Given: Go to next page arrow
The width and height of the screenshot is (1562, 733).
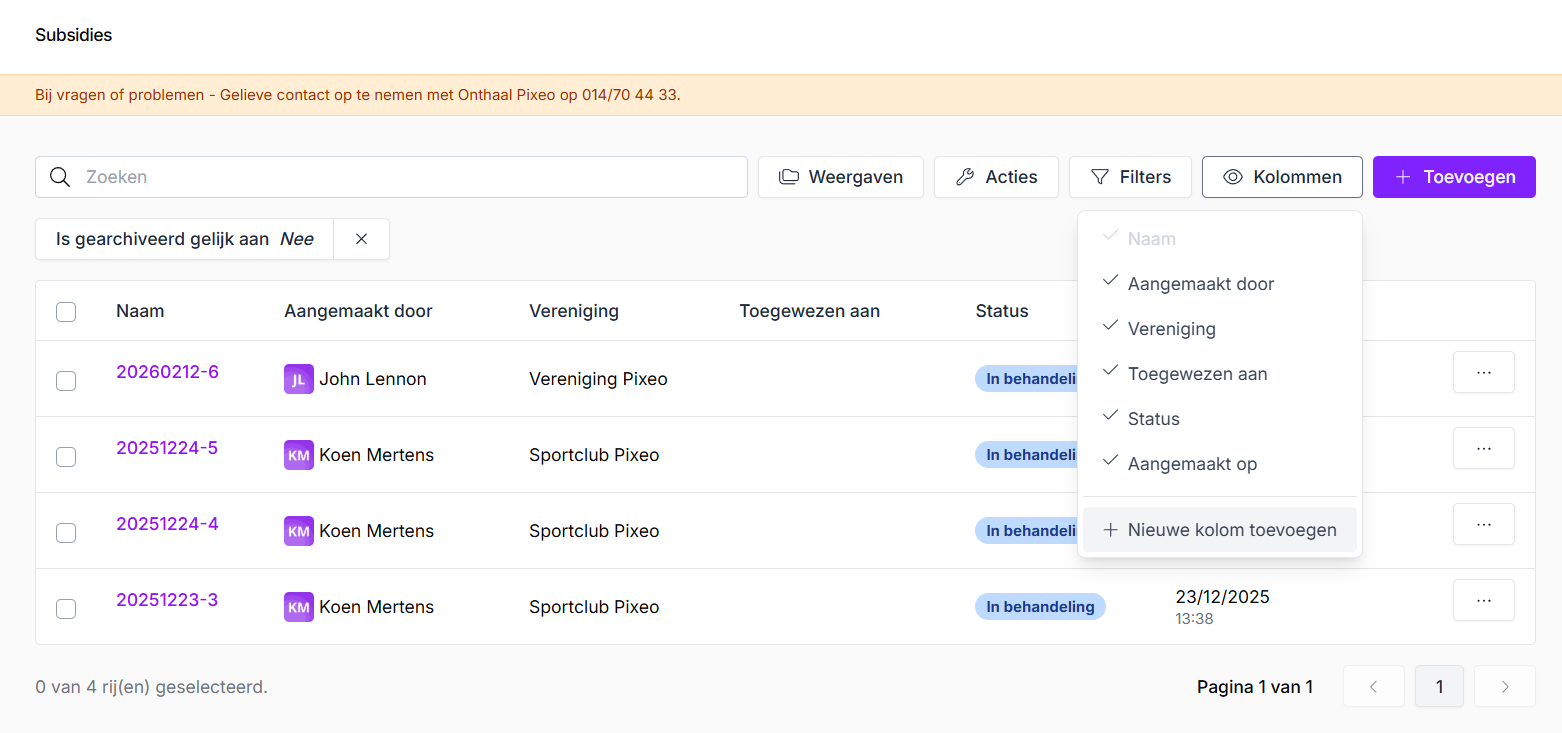Looking at the screenshot, I should [1504, 686].
